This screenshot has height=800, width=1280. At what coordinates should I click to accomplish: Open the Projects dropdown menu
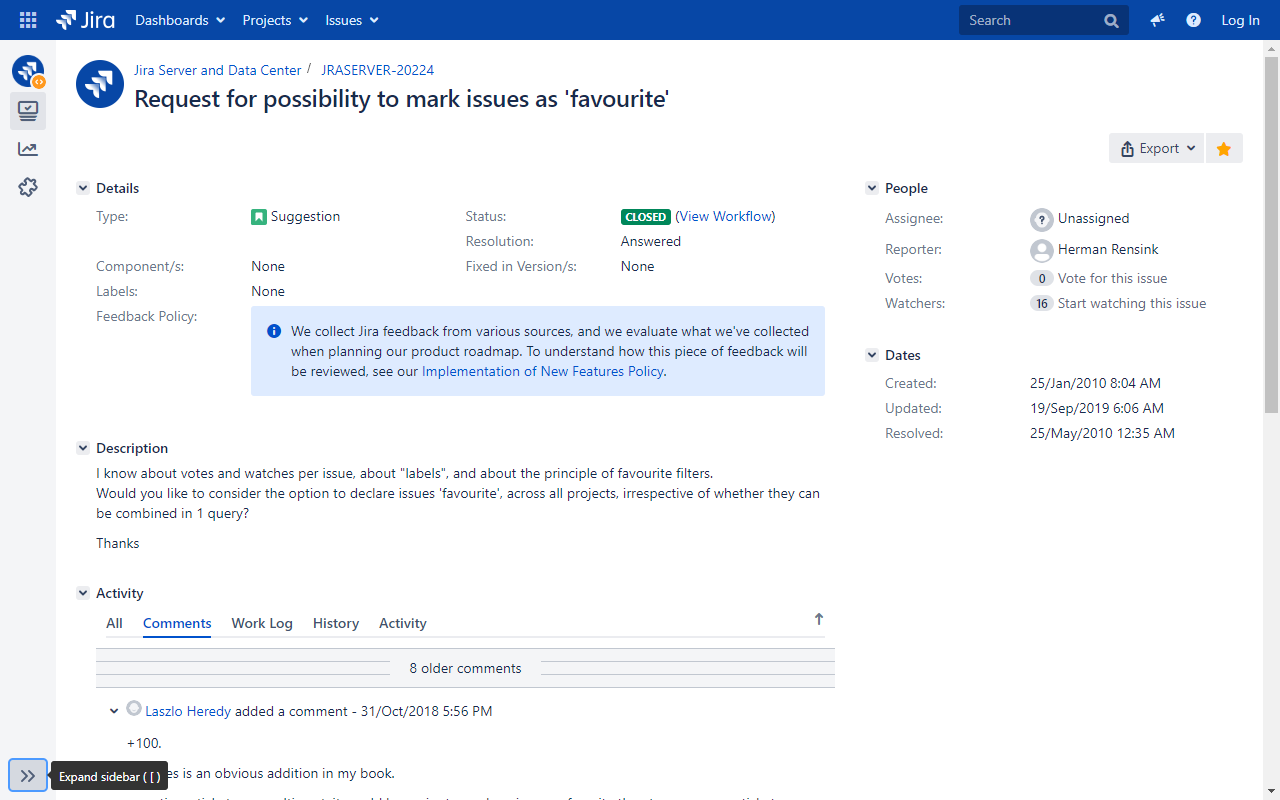275,20
